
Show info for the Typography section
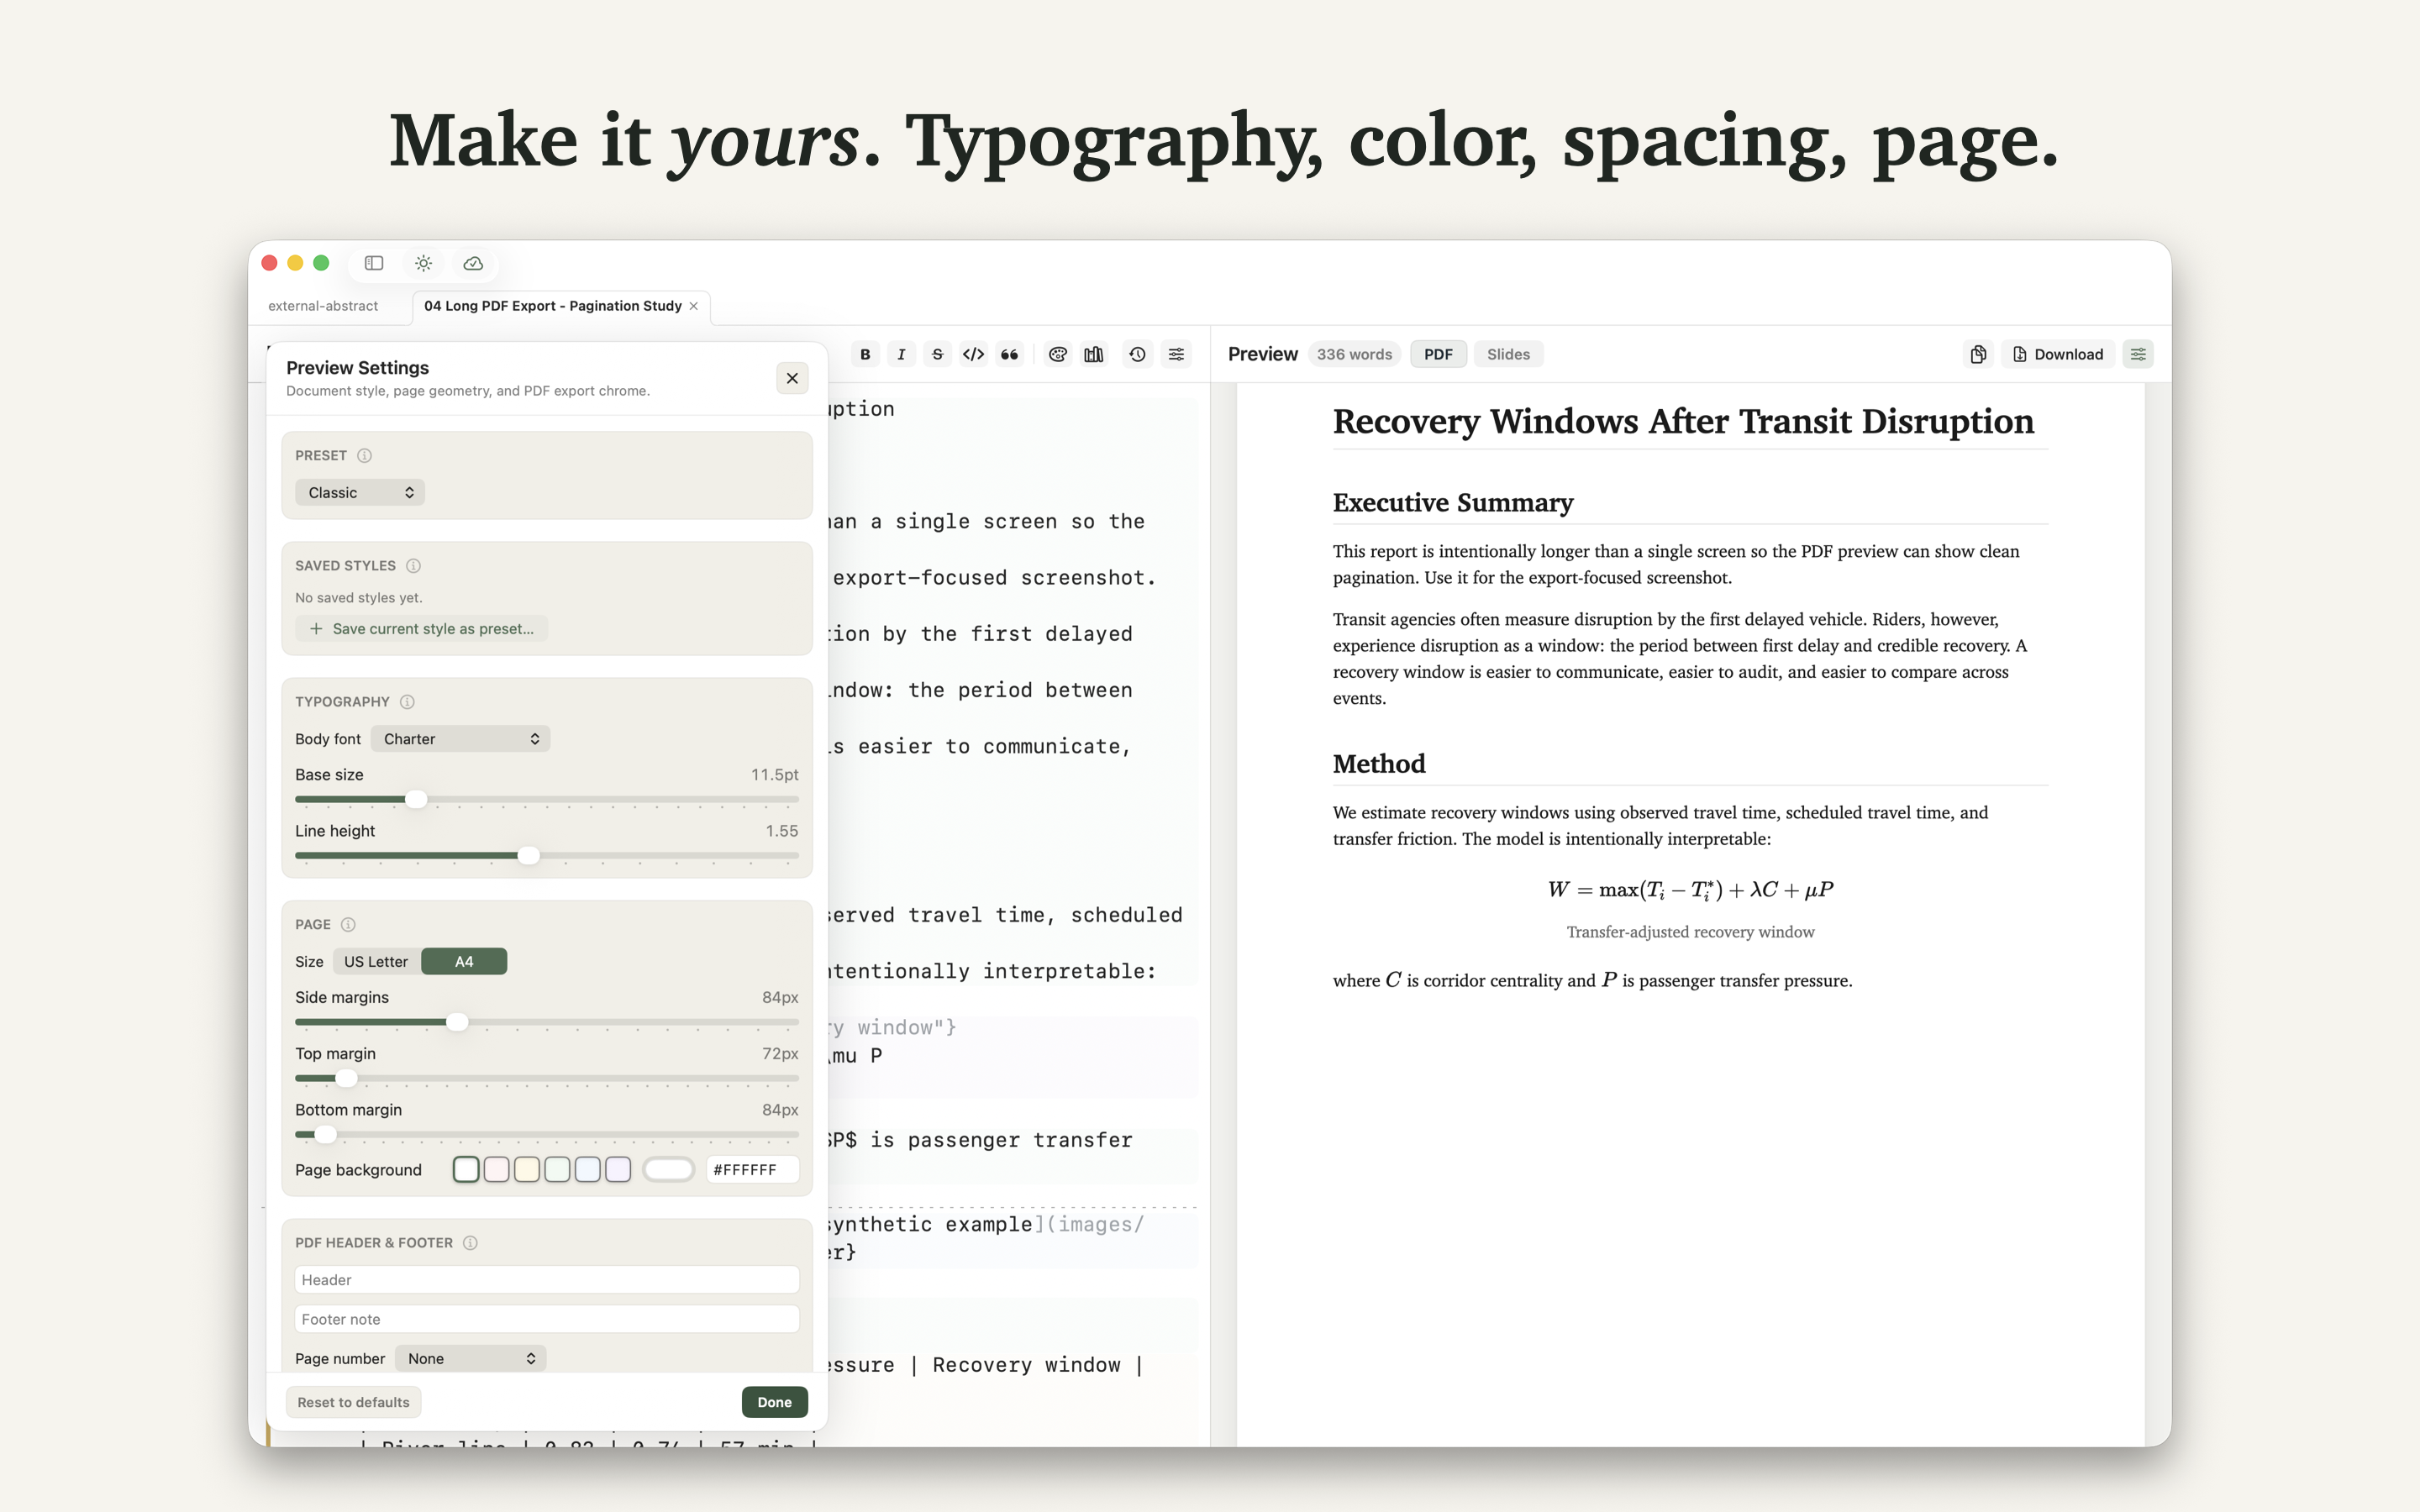[x=407, y=701]
